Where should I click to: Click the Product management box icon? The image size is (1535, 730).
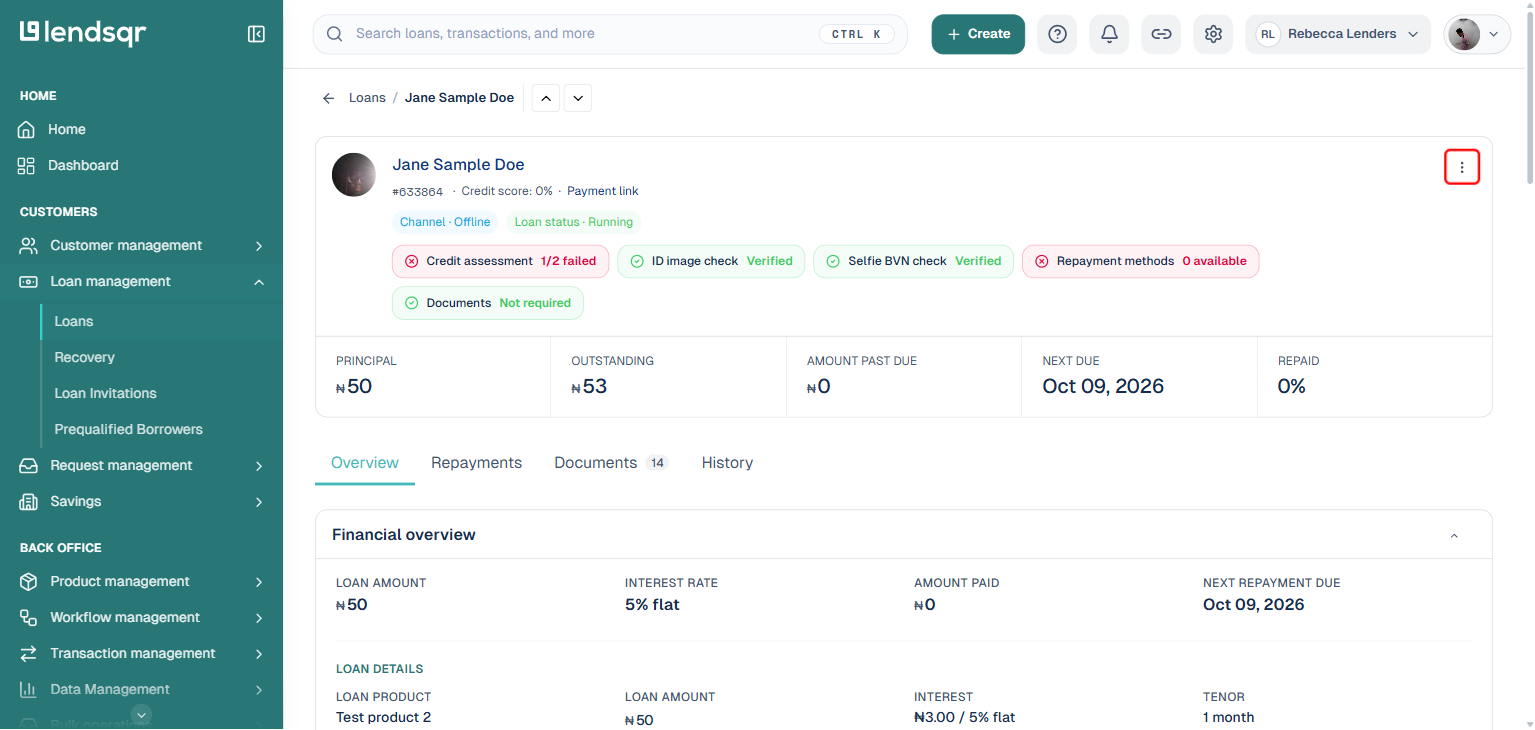pyautogui.click(x=29, y=581)
